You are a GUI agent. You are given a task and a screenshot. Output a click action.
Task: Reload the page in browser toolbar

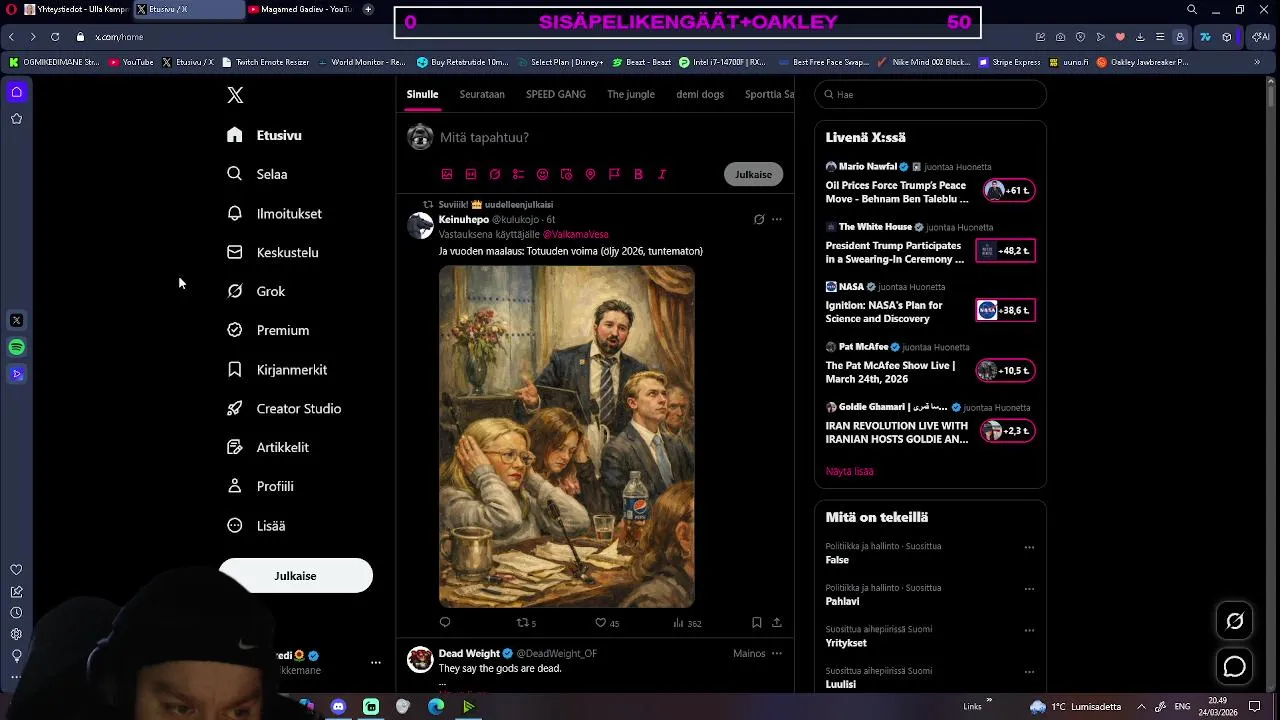pos(55,37)
